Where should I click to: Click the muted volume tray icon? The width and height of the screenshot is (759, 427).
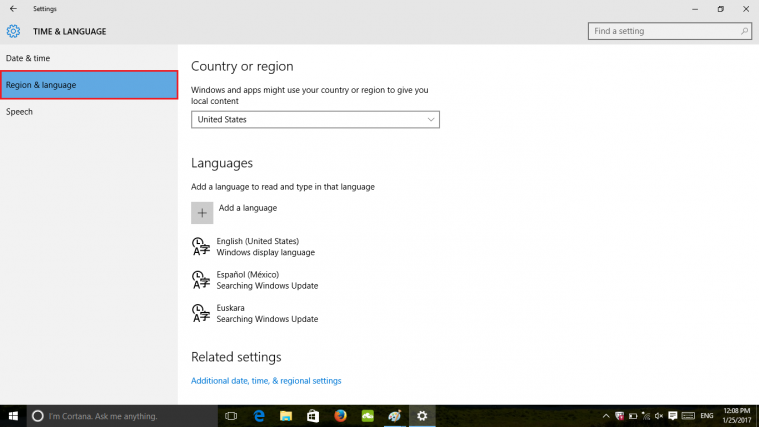point(659,416)
